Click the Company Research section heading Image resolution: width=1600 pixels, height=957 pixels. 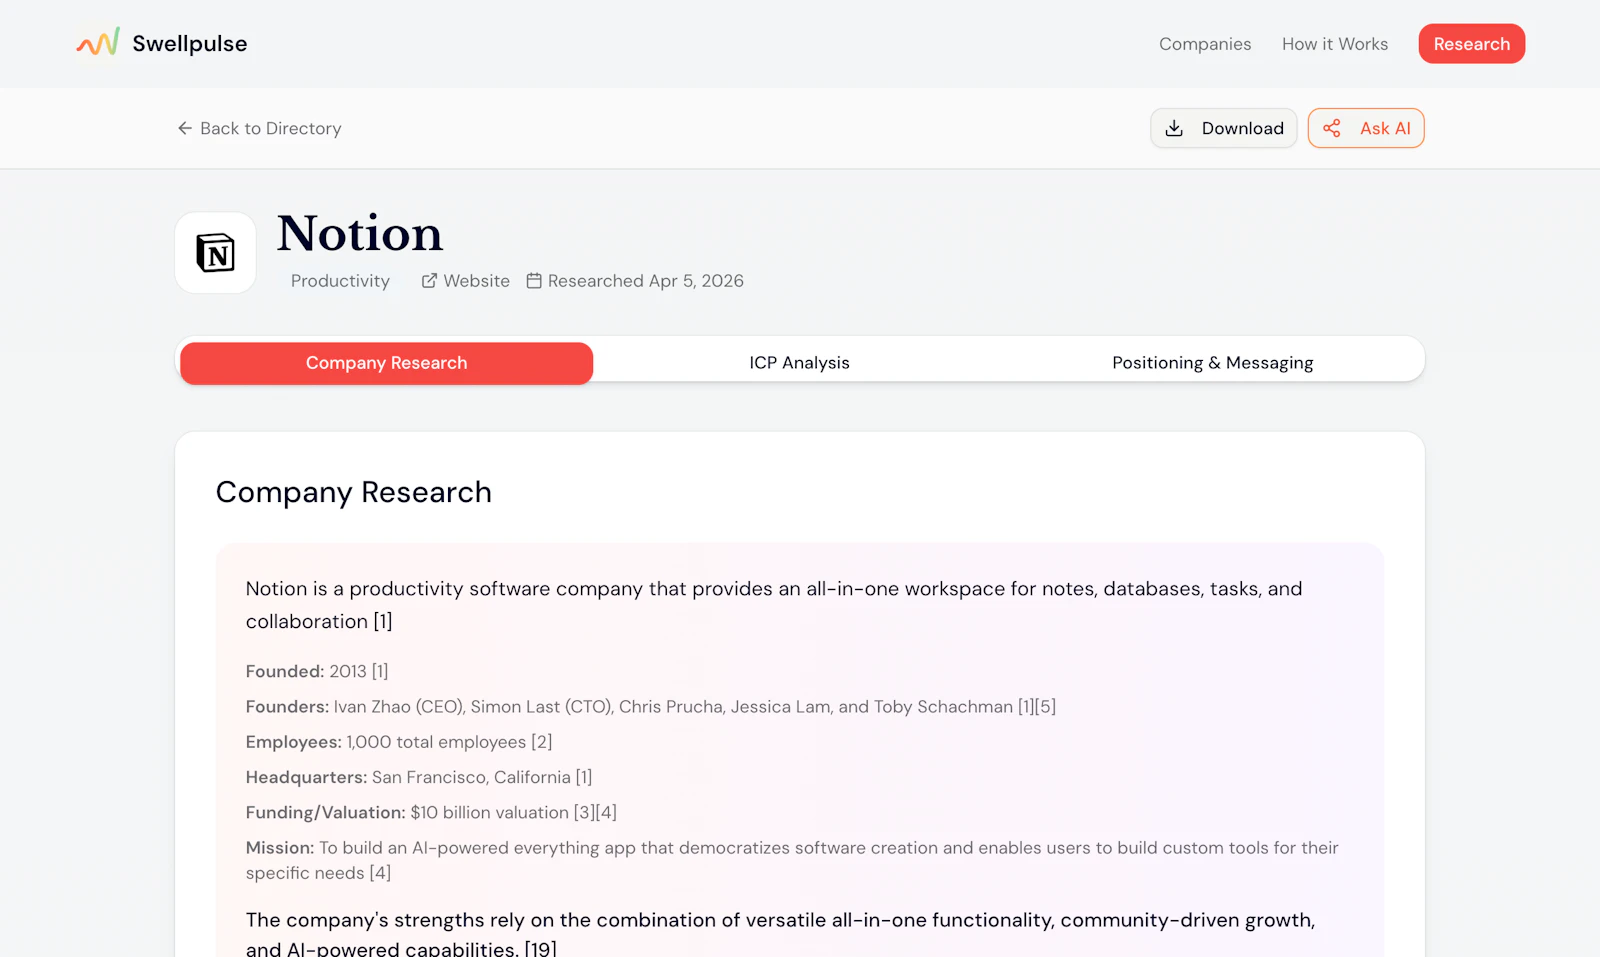pos(354,492)
